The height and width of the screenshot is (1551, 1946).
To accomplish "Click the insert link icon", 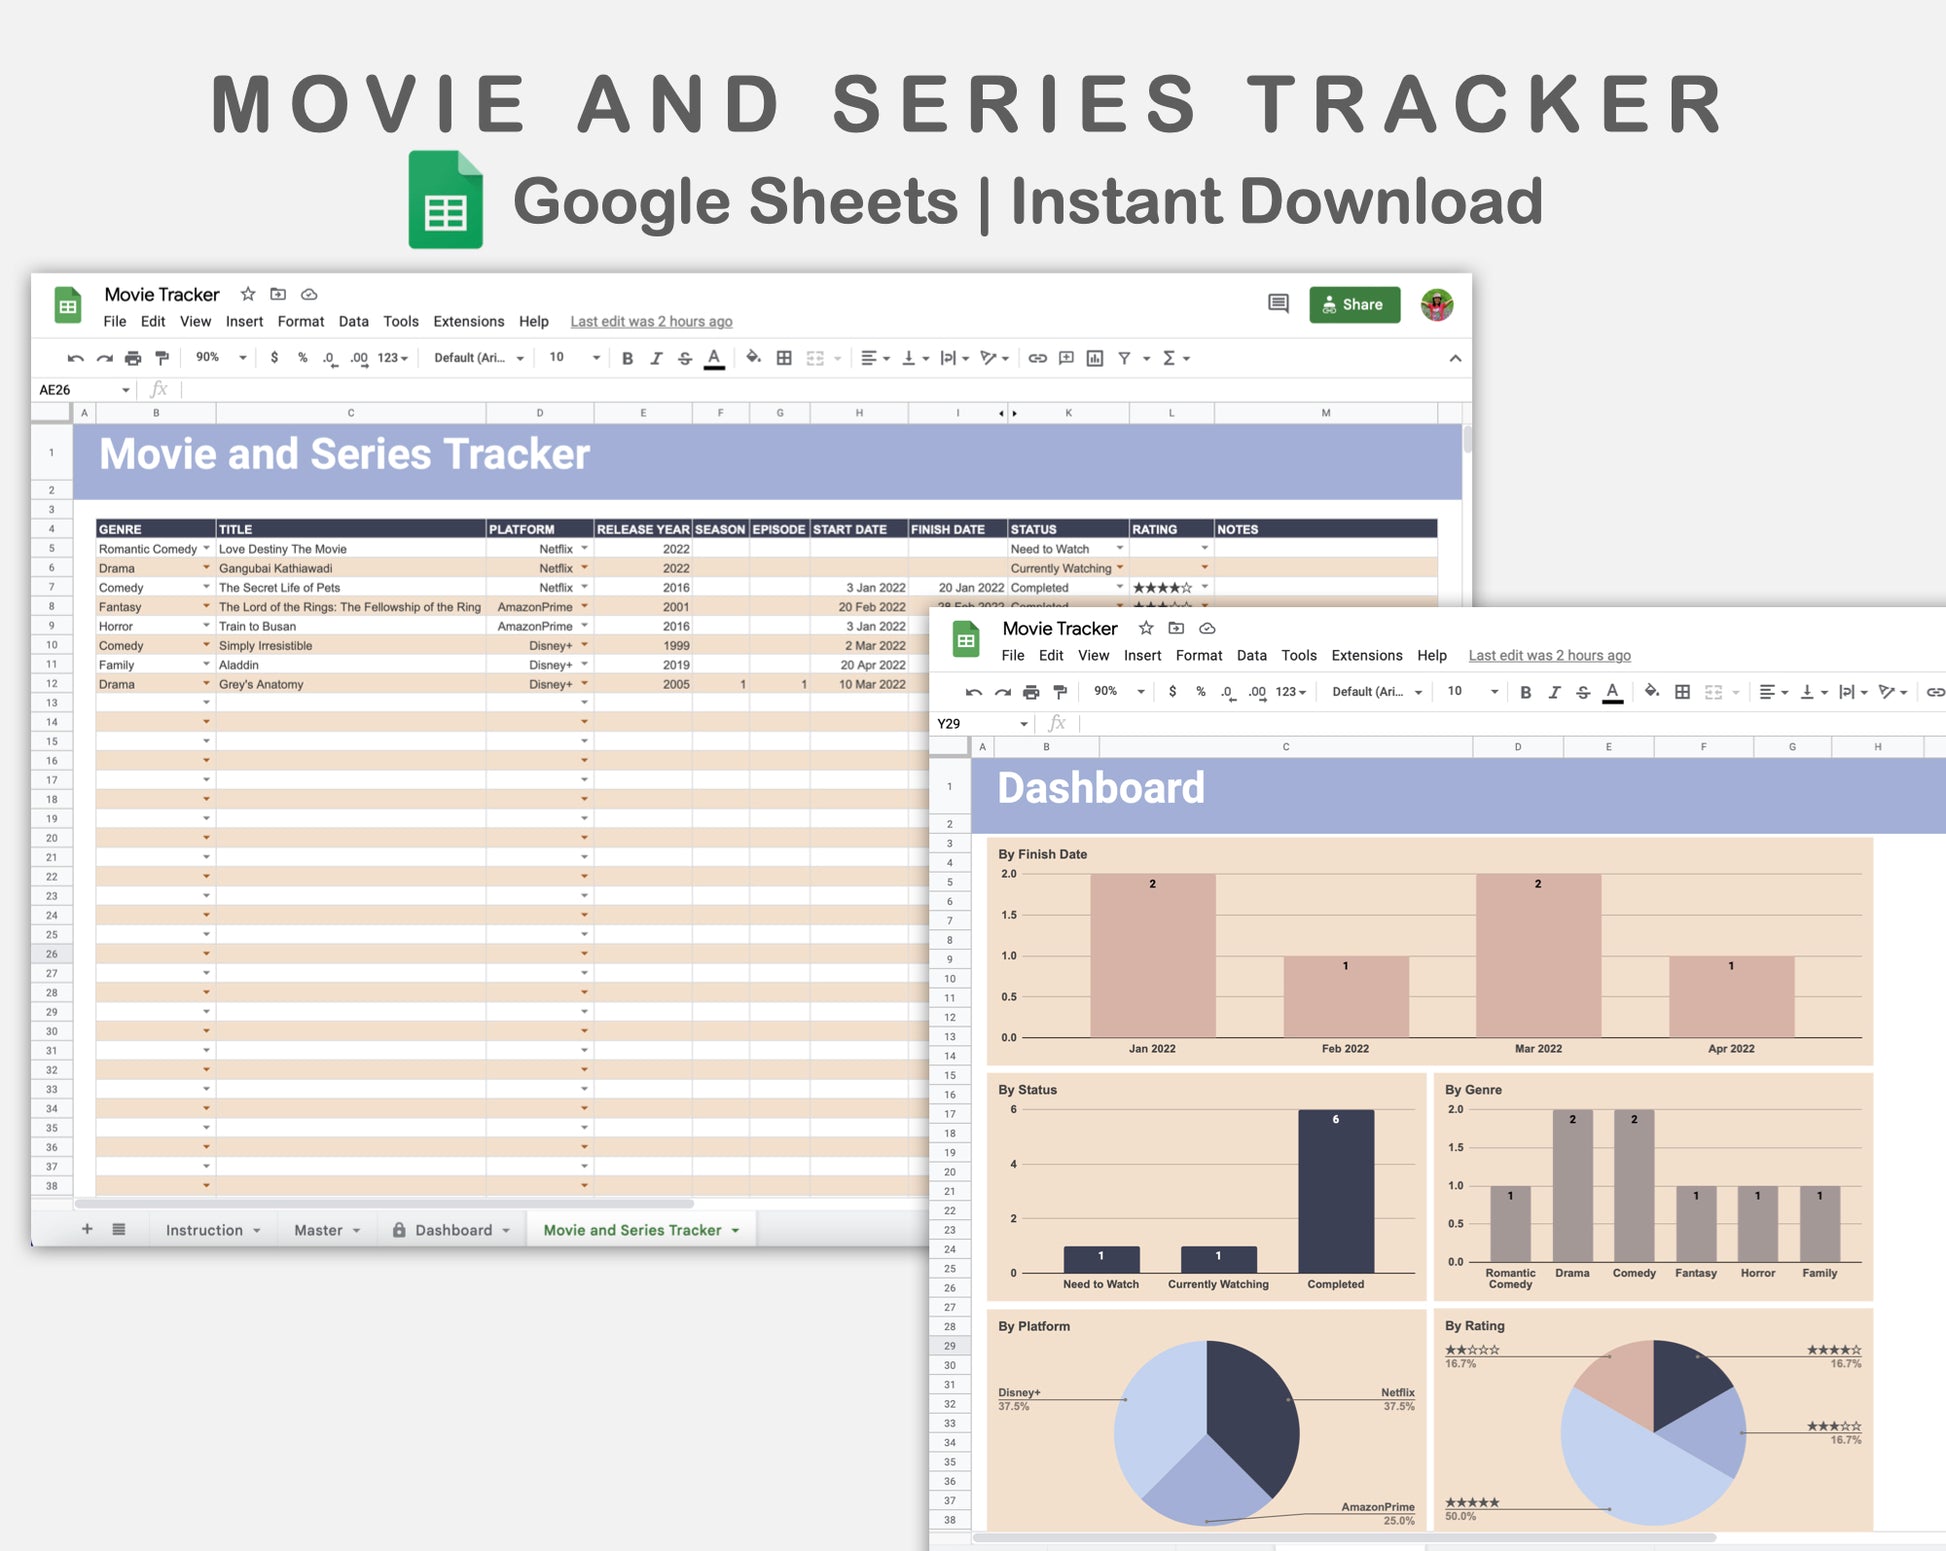I will pyautogui.click(x=1037, y=358).
